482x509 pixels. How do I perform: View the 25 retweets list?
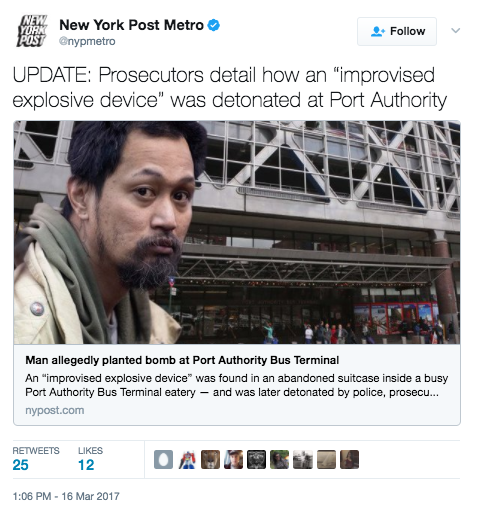click(36, 459)
